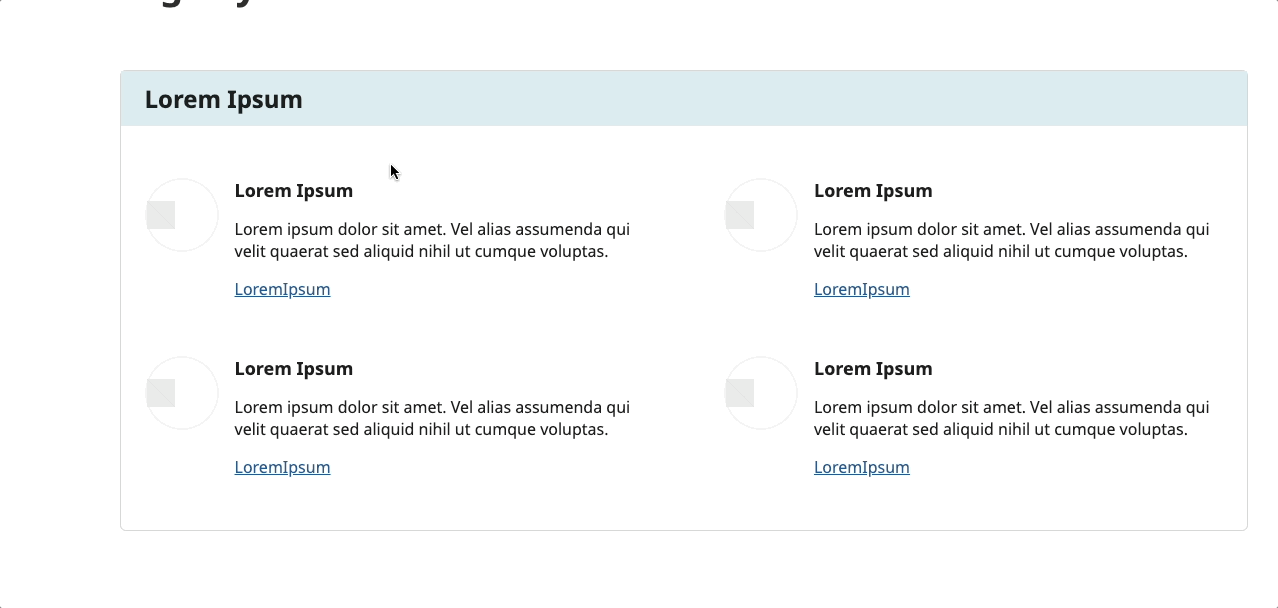Viewport: 1278px width, 608px height.
Task: Click the description paragraph in the top-left card
Action: 432,240
